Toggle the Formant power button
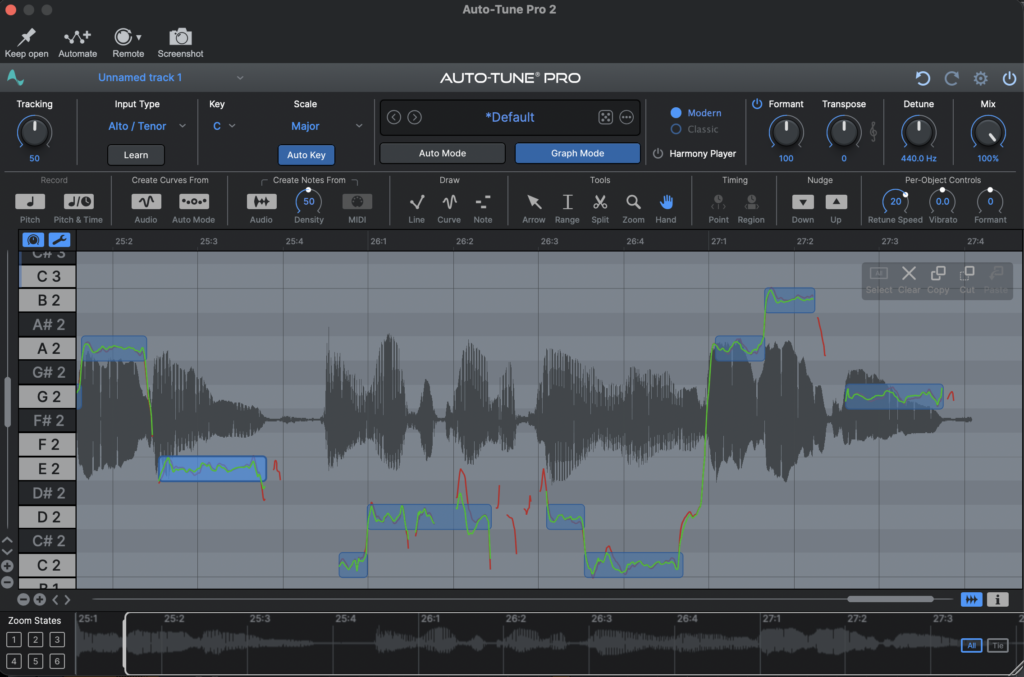Screen dimensions: 1024x677 click(x=757, y=104)
